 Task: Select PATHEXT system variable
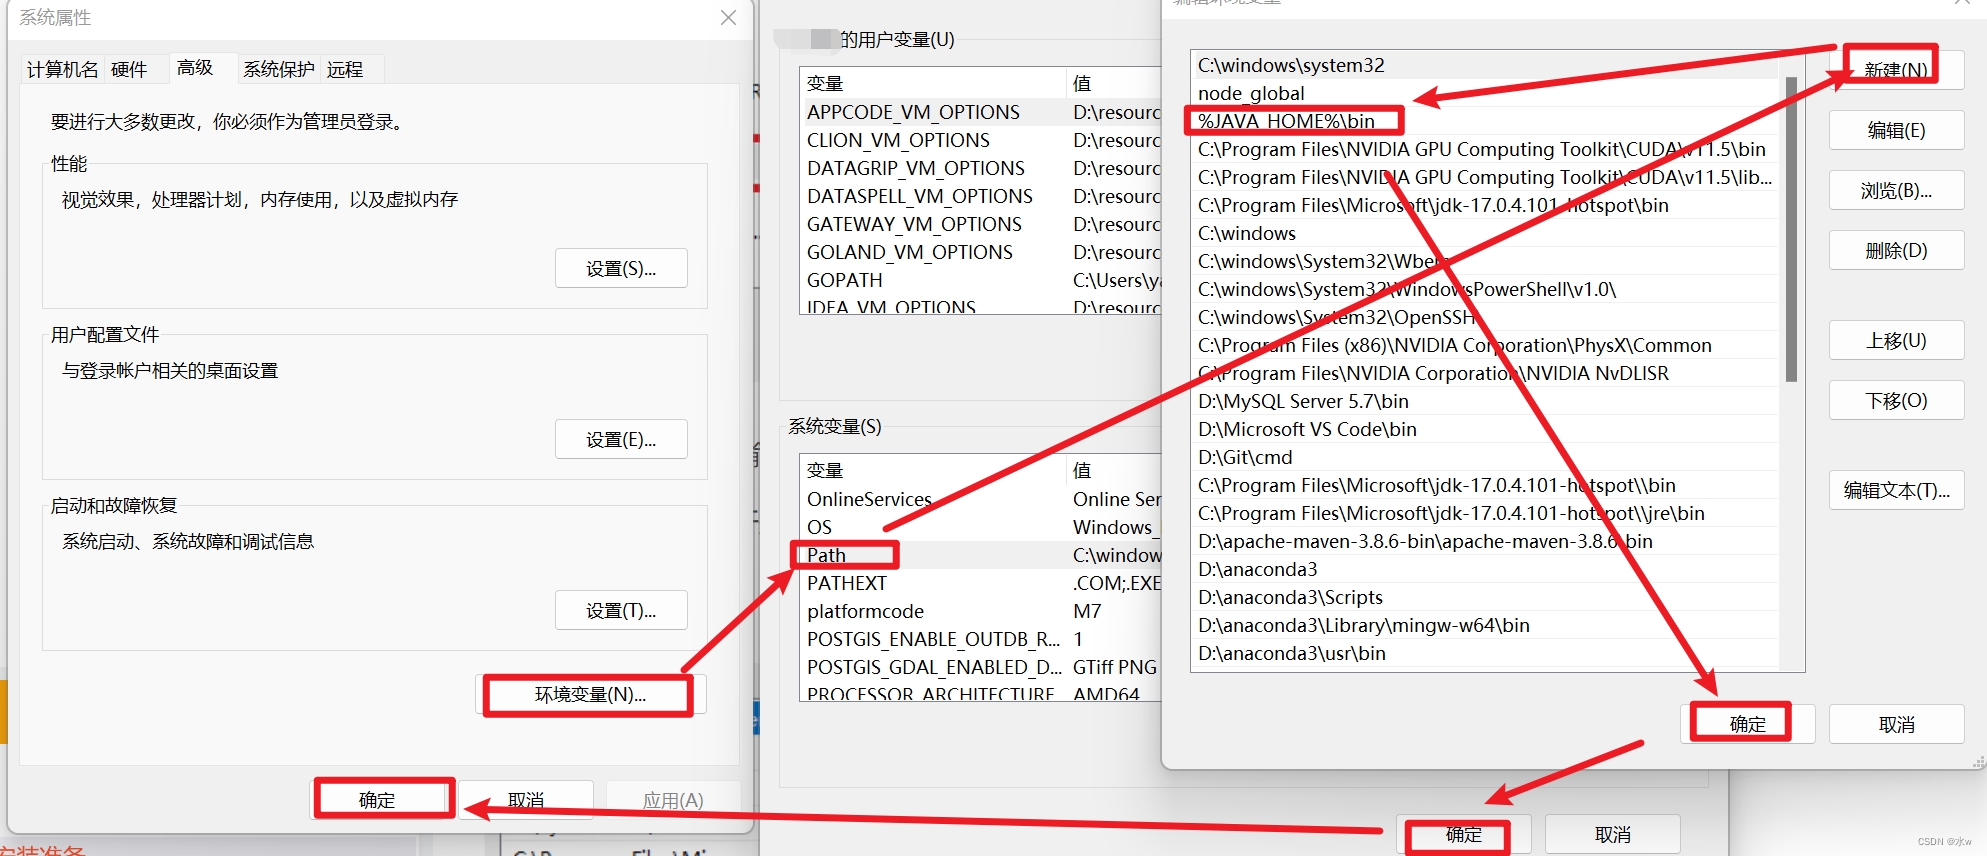(980, 583)
